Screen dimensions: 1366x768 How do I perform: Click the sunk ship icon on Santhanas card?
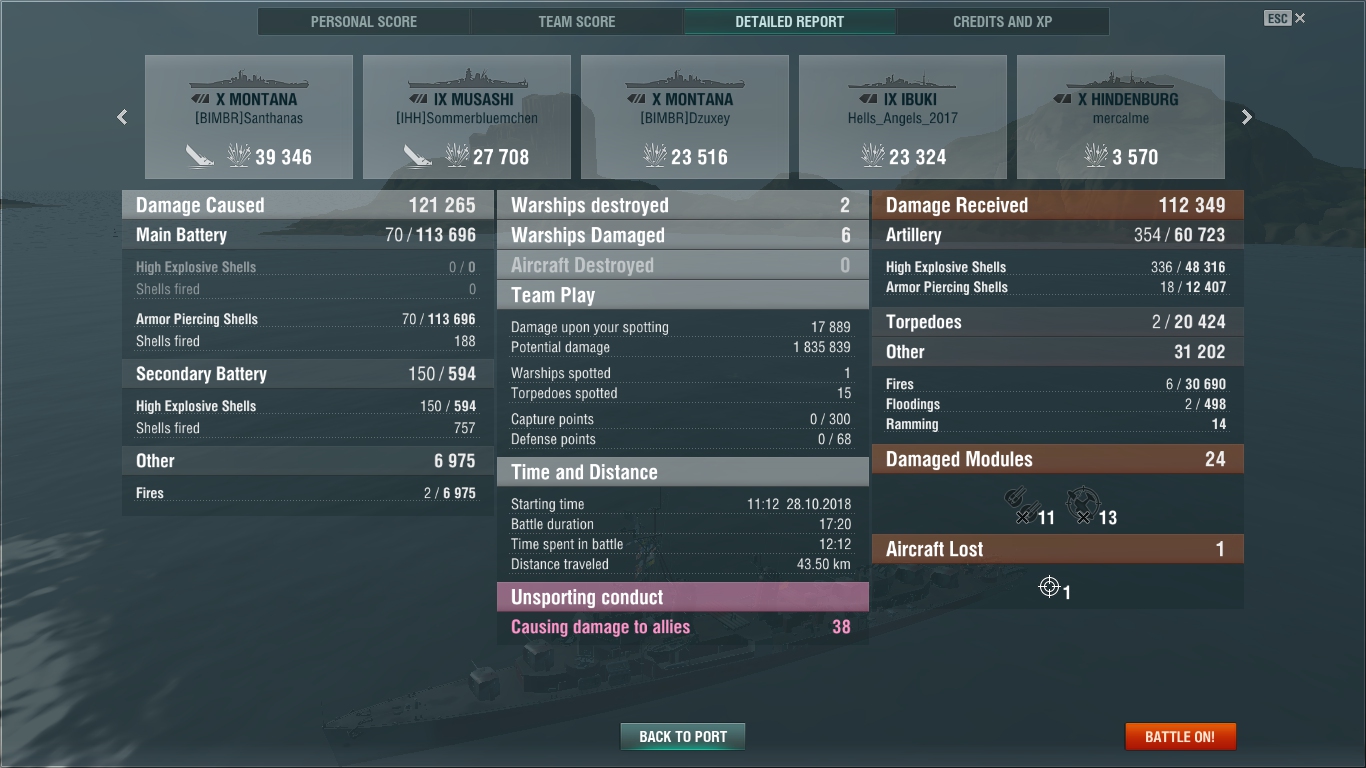200,156
